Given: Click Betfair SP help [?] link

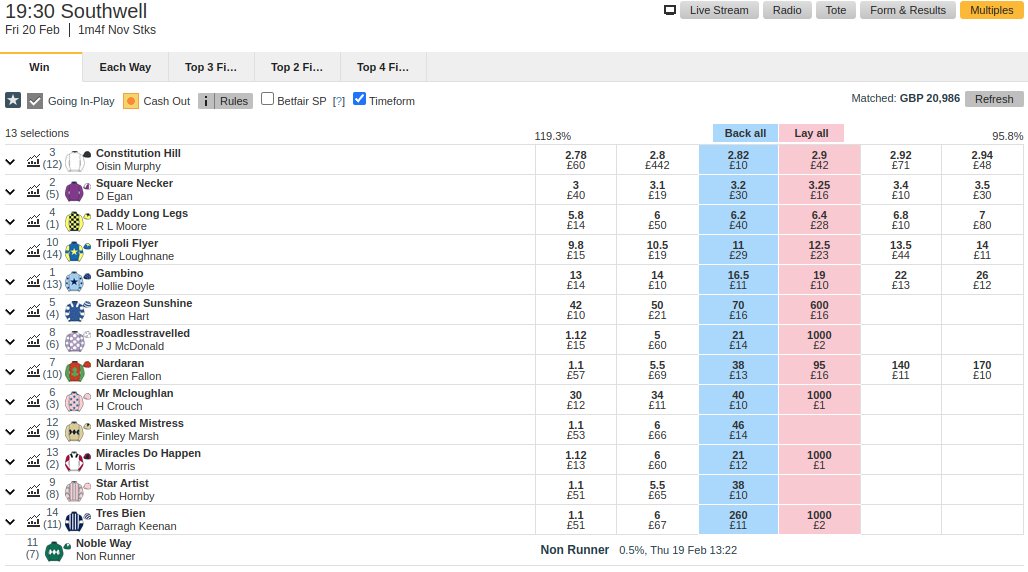Looking at the screenshot, I should (x=338, y=101).
